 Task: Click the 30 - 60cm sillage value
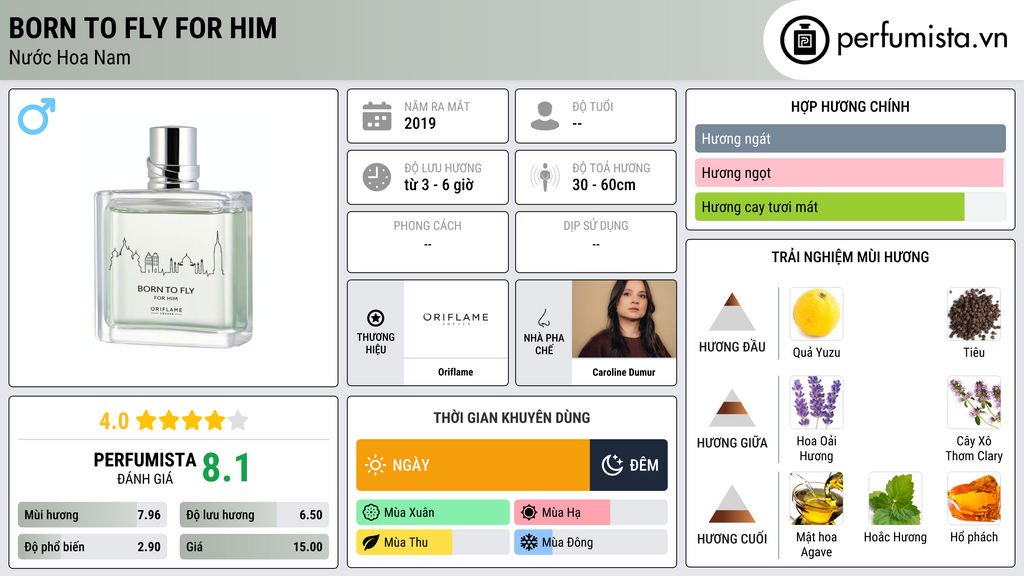(x=604, y=185)
